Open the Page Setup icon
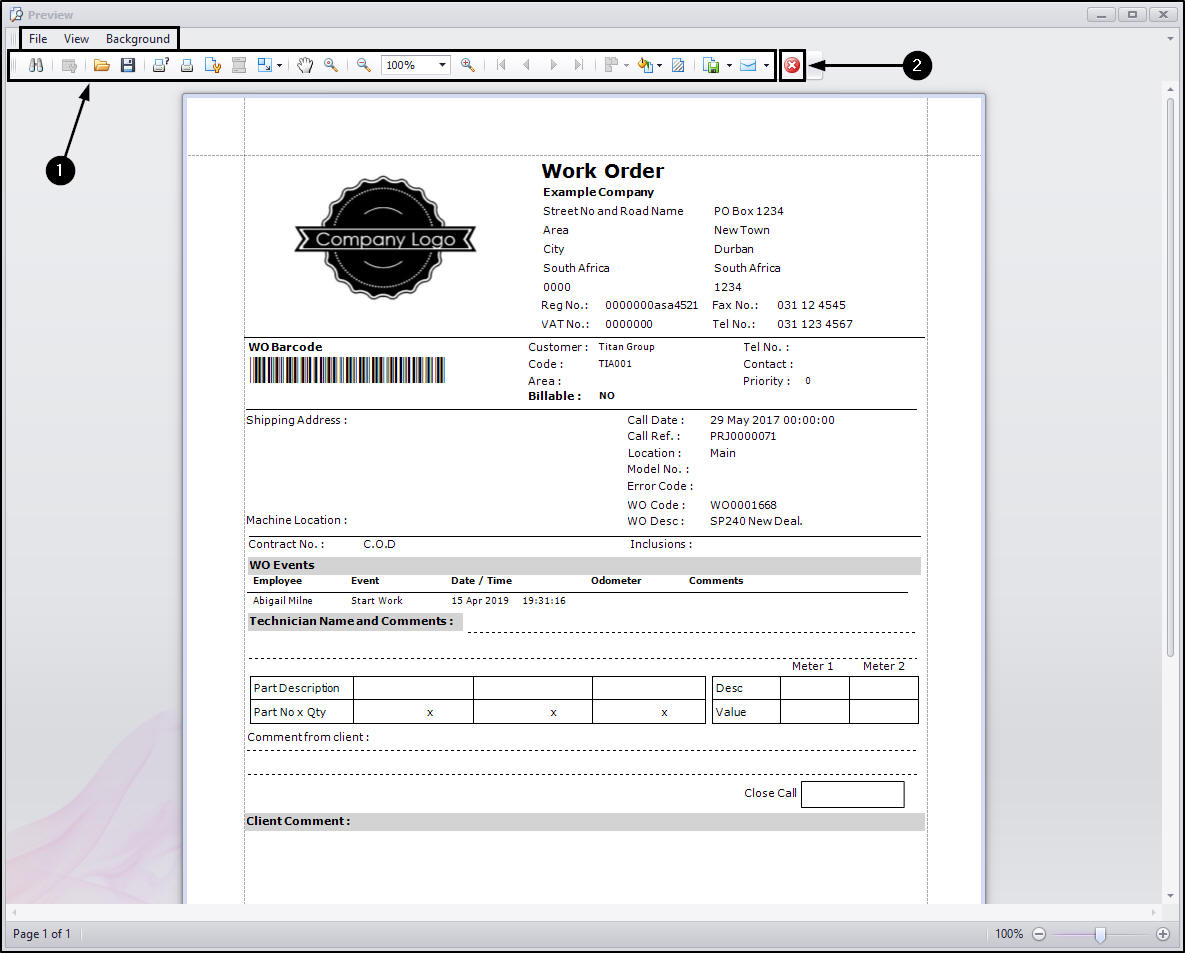 pyautogui.click(x=213, y=65)
